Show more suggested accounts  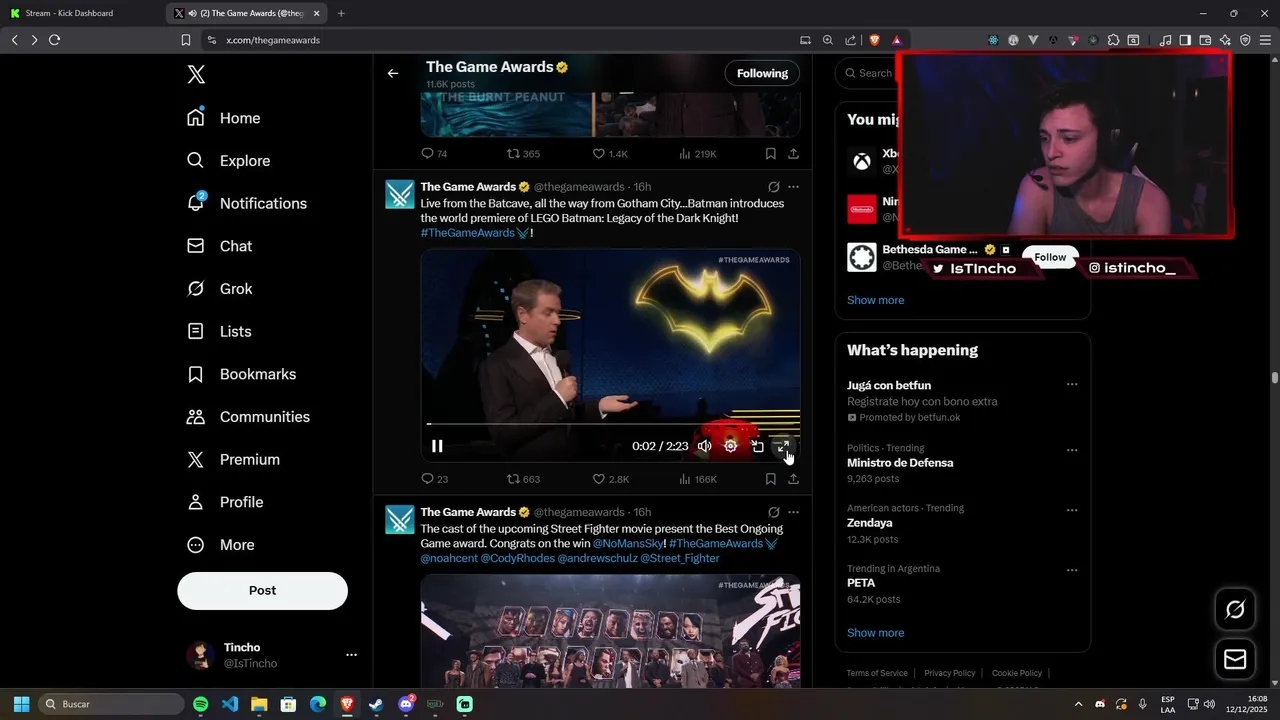coord(875,300)
